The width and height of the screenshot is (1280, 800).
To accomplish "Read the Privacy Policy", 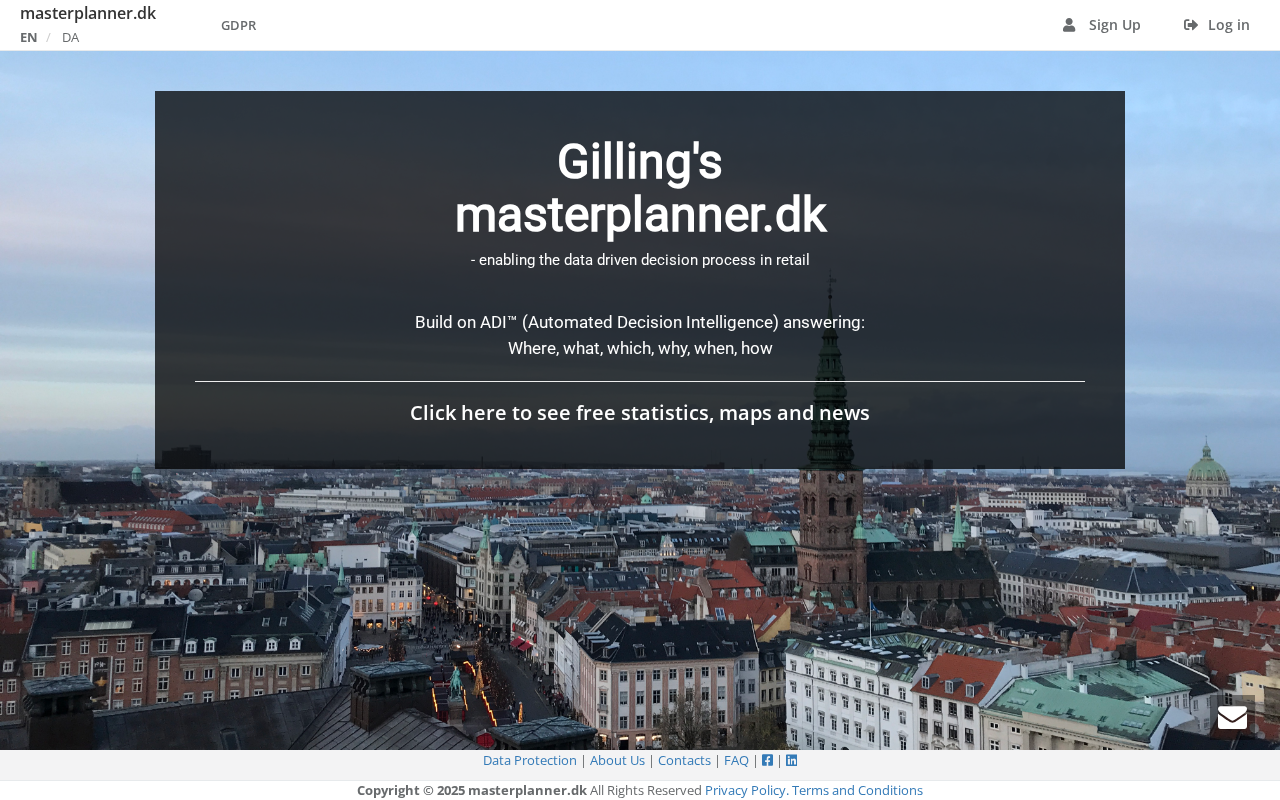I will tap(746, 790).
